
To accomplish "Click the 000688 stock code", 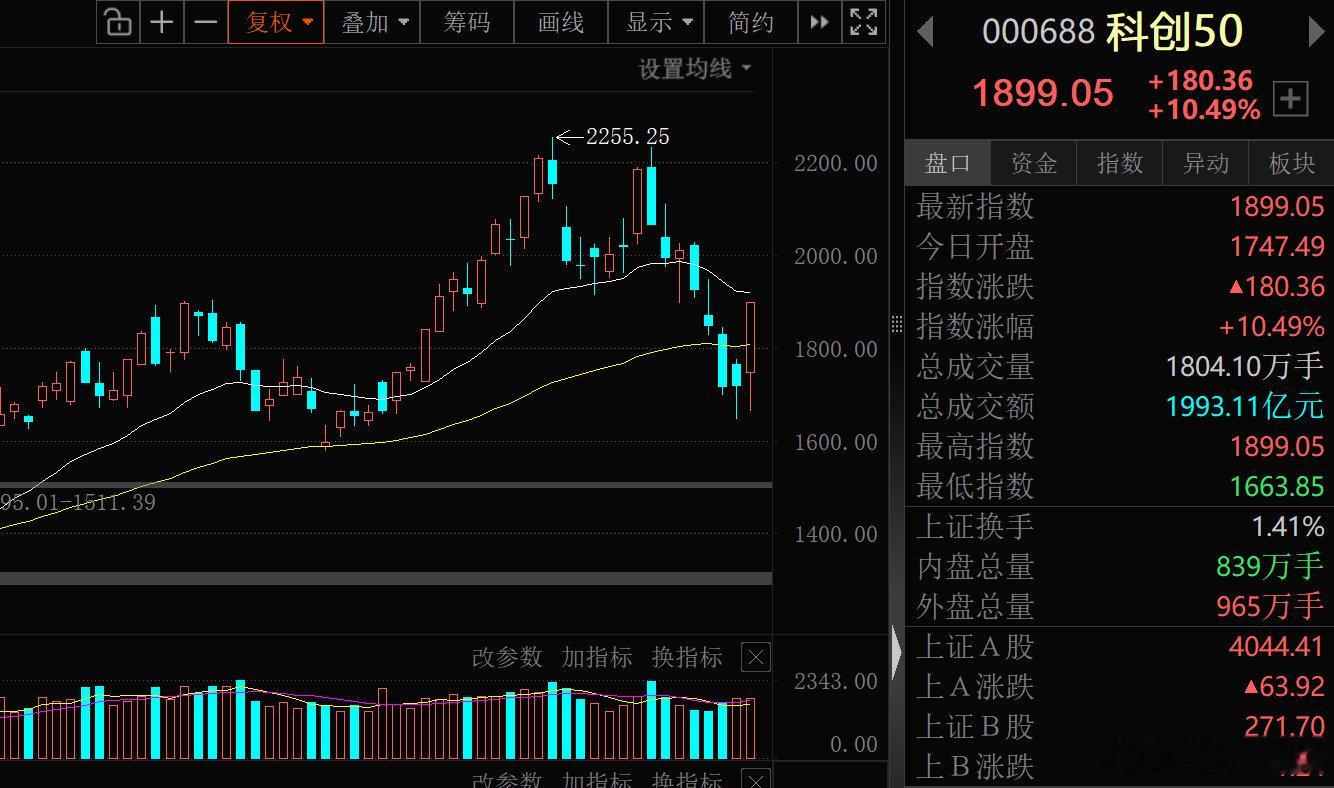I will click(1038, 33).
